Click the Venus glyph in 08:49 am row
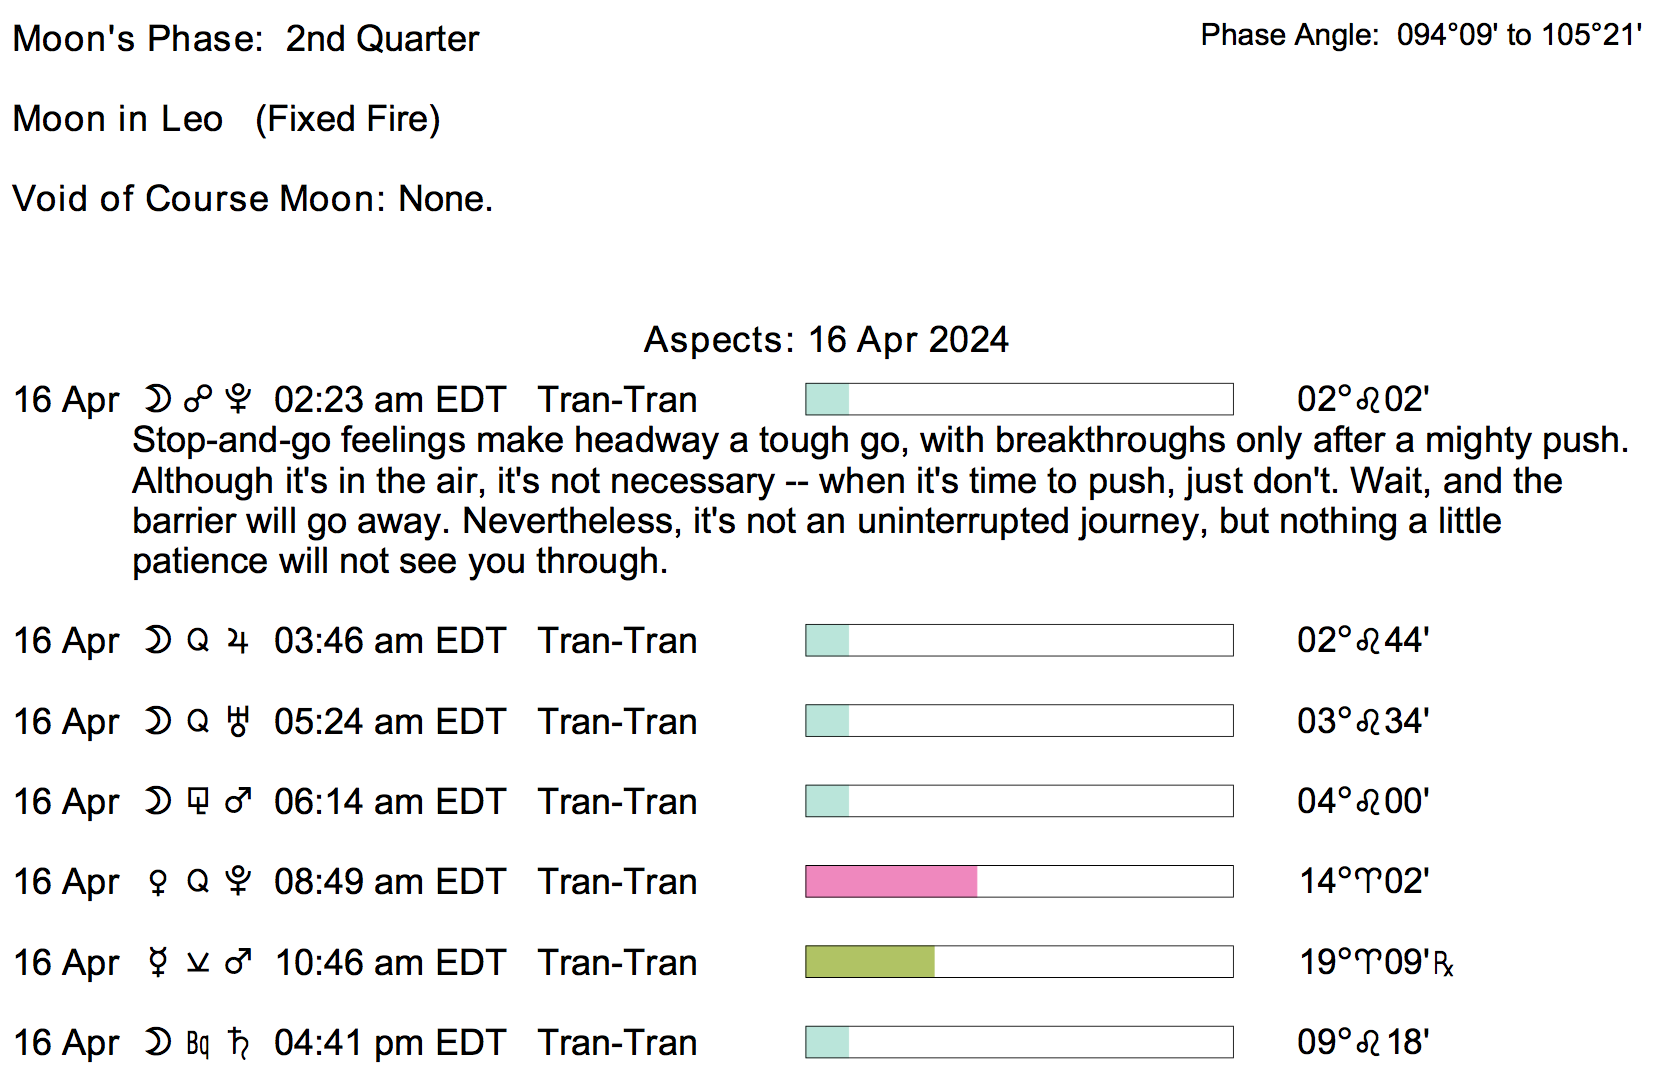Screen dimensions: 1674x1084 157,882
